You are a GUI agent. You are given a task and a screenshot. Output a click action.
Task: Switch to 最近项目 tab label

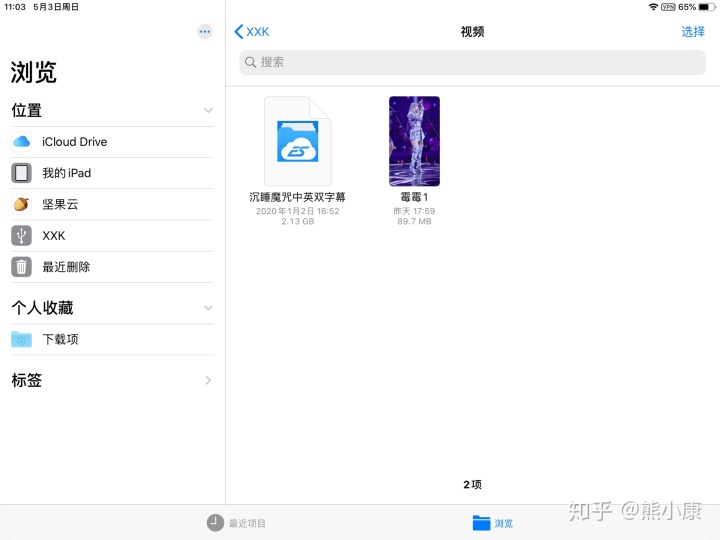click(247, 523)
